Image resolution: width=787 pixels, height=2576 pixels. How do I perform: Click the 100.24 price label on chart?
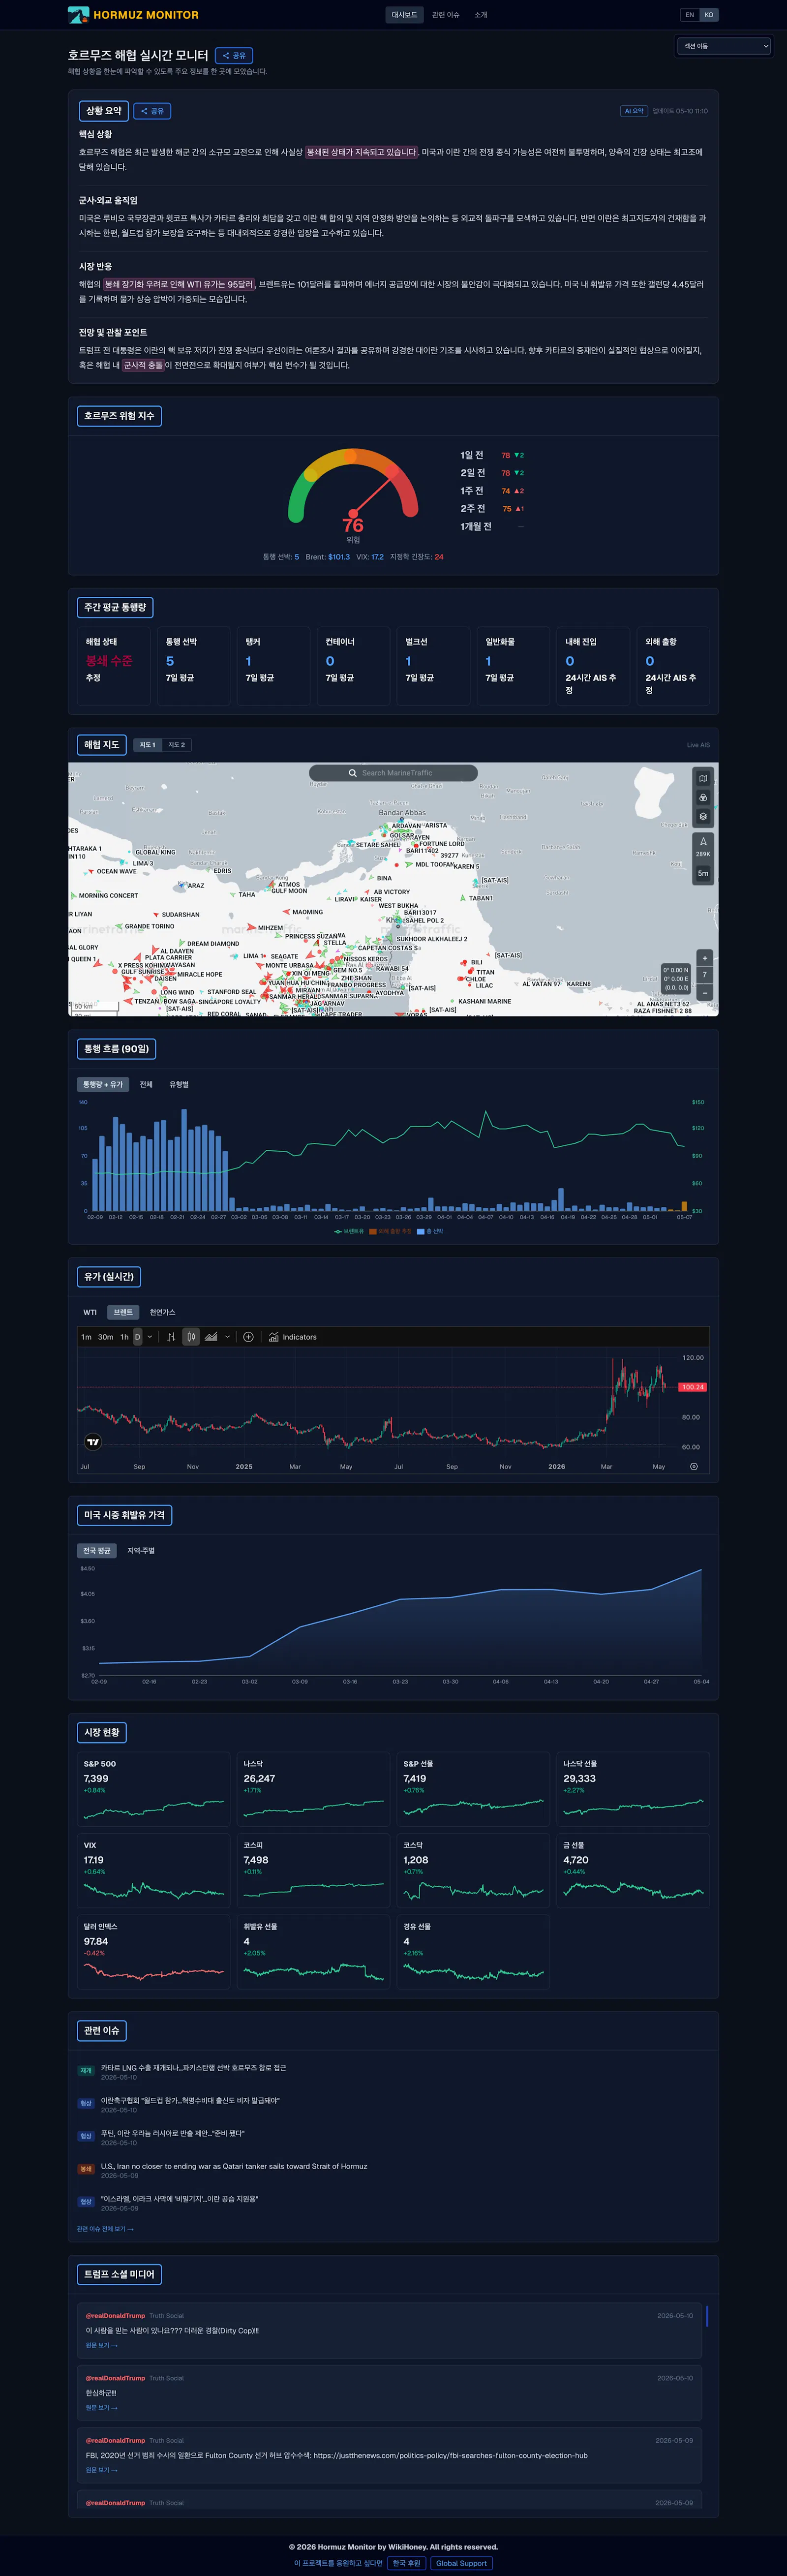692,1387
